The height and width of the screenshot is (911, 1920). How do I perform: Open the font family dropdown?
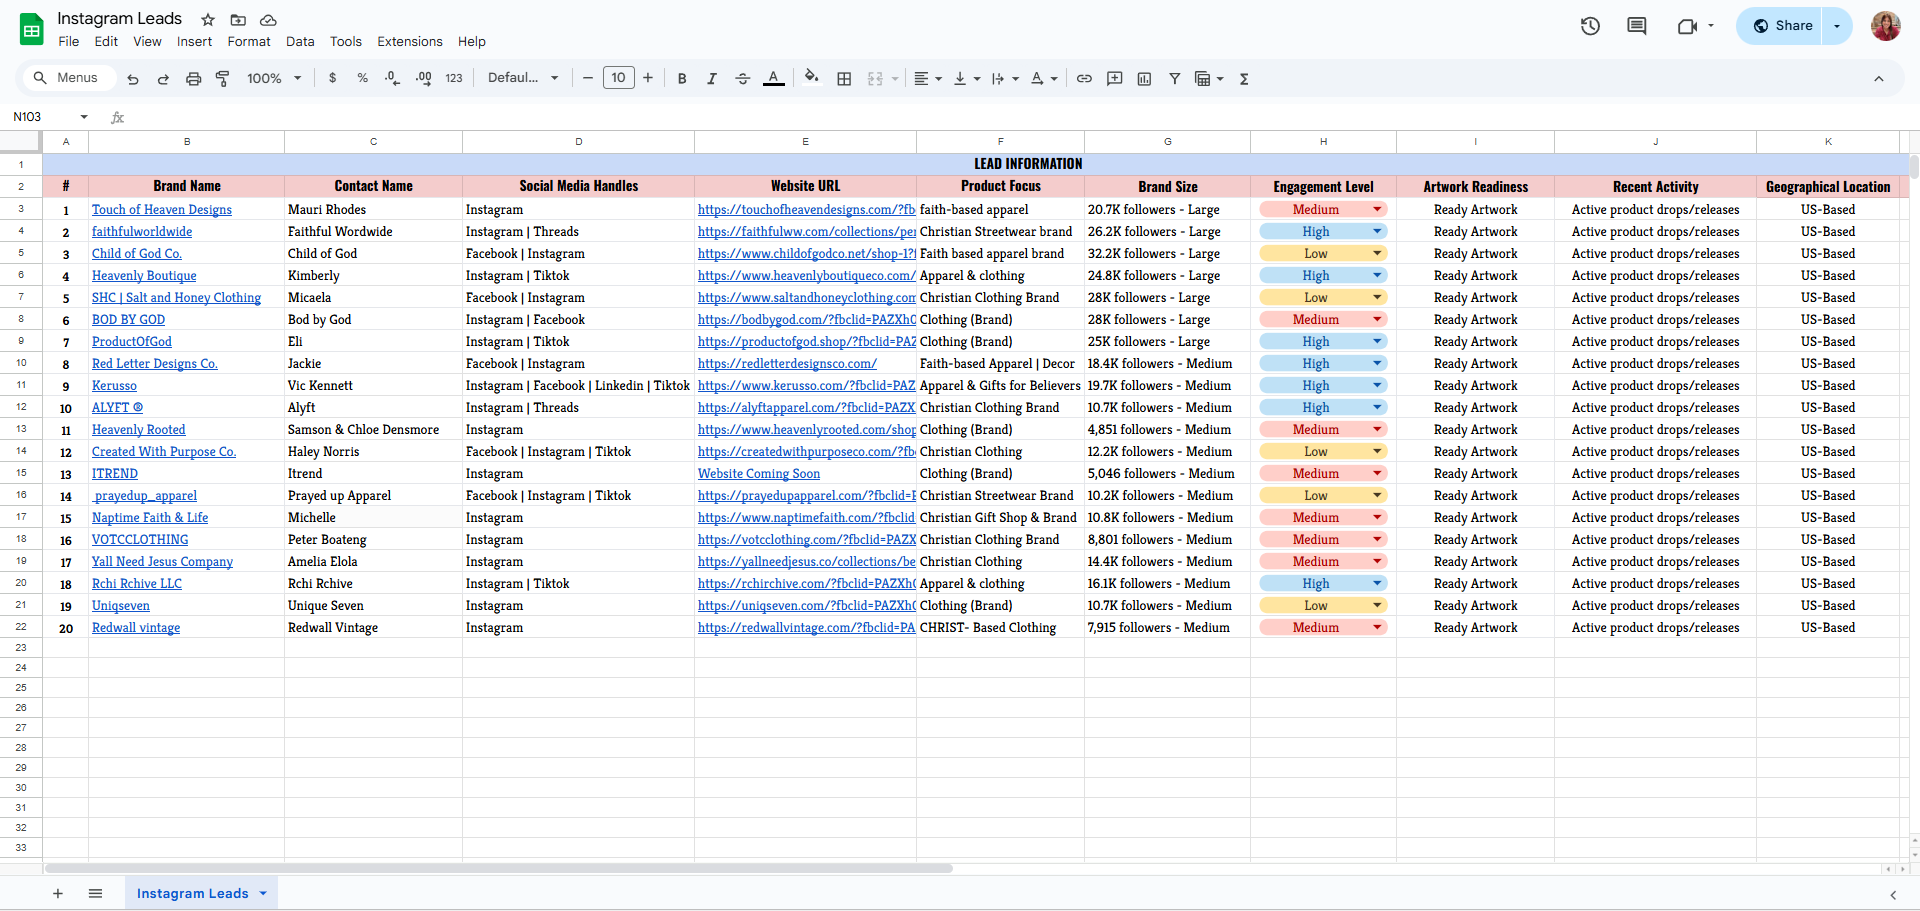coord(523,78)
